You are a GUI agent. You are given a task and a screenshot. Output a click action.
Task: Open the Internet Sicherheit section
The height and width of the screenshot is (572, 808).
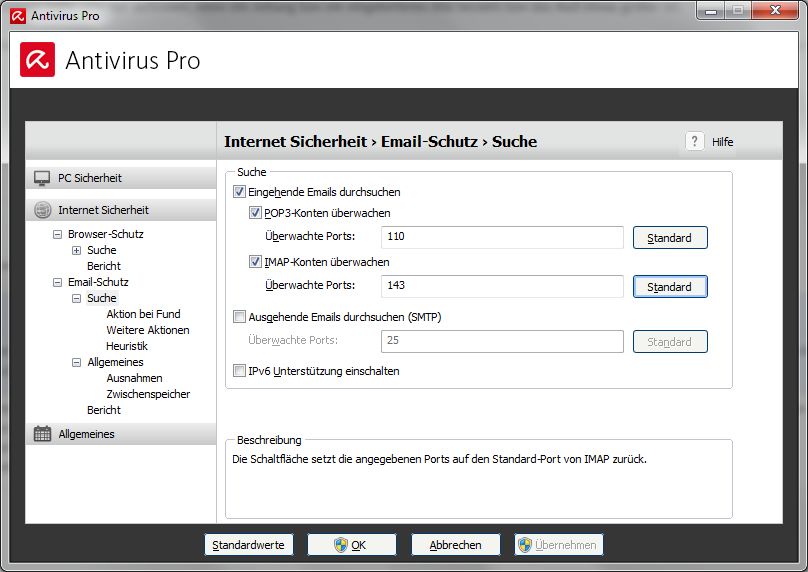[121, 210]
